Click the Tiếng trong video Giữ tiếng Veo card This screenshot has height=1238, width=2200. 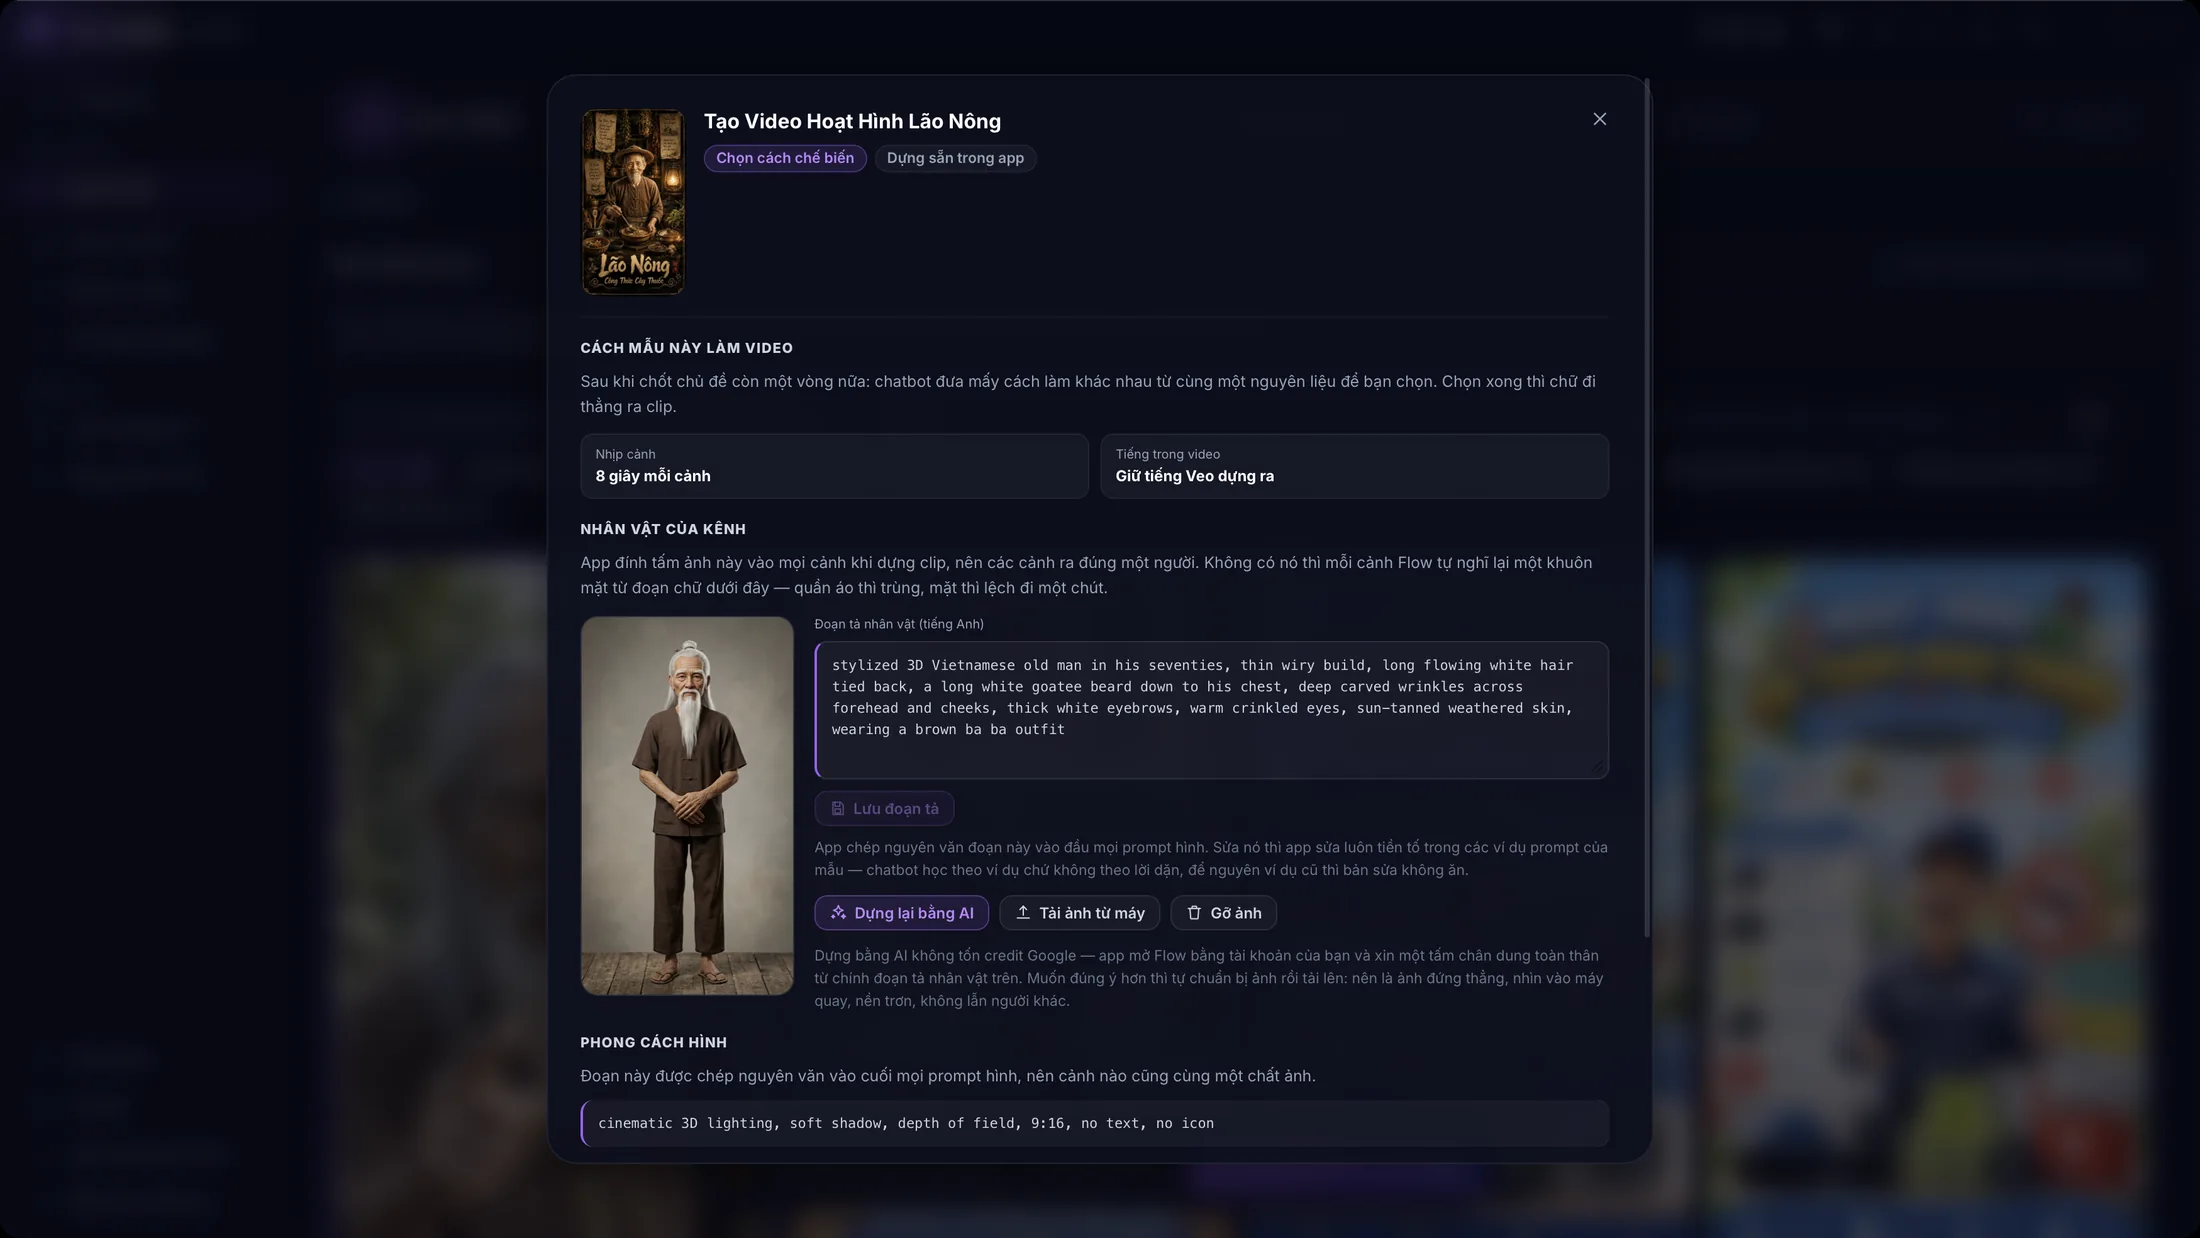point(1354,466)
